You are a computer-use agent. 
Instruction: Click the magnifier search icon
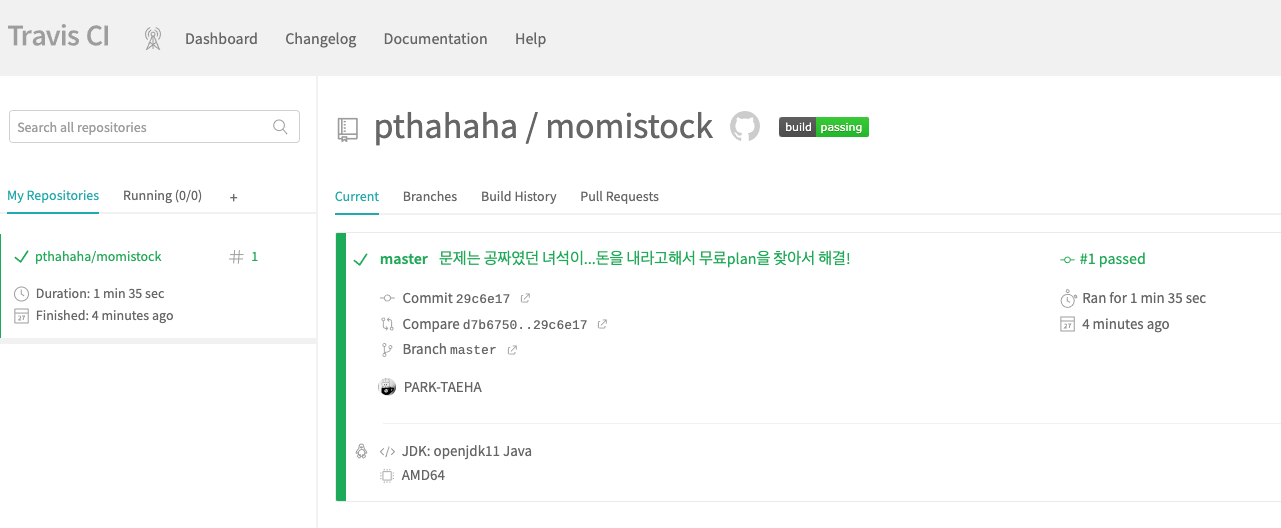click(281, 127)
